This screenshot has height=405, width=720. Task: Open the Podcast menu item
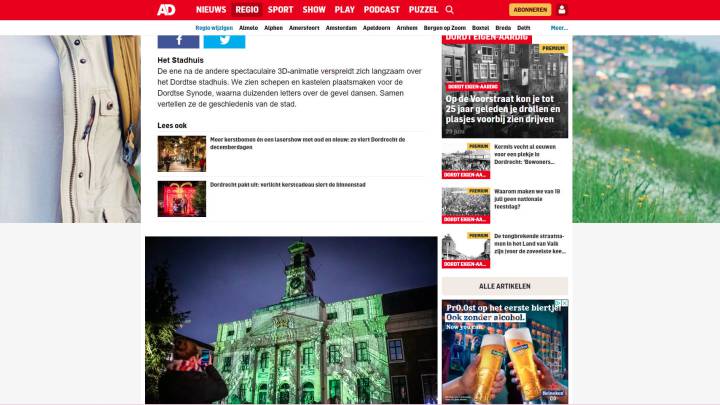pos(381,9)
